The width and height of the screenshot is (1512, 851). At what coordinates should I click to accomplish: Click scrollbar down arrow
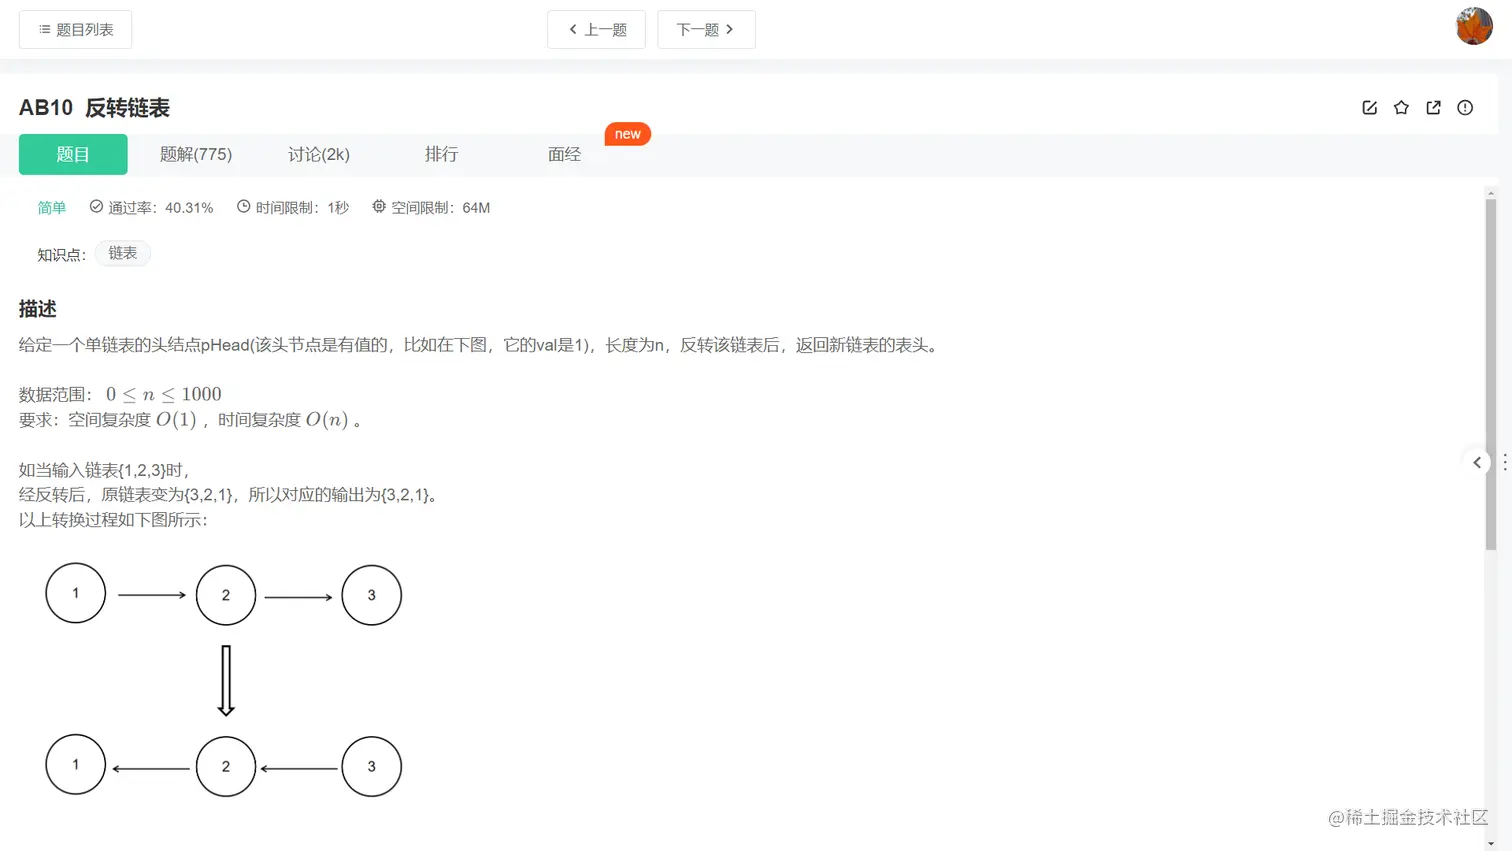(x=1491, y=844)
